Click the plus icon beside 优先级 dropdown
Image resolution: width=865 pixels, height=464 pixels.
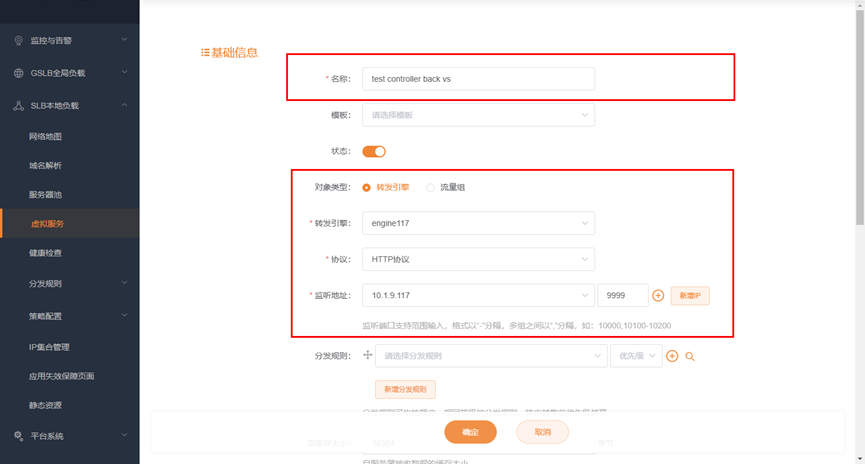tap(672, 355)
